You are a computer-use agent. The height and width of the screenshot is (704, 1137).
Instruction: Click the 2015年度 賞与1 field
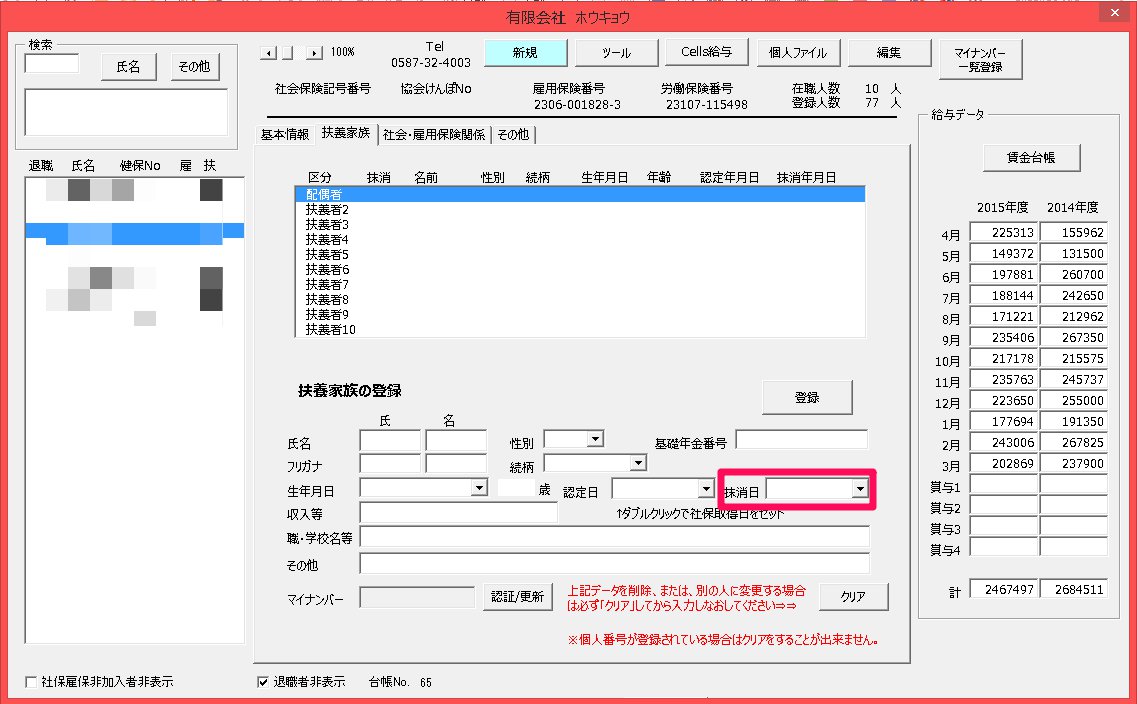(x=1004, y=485)
